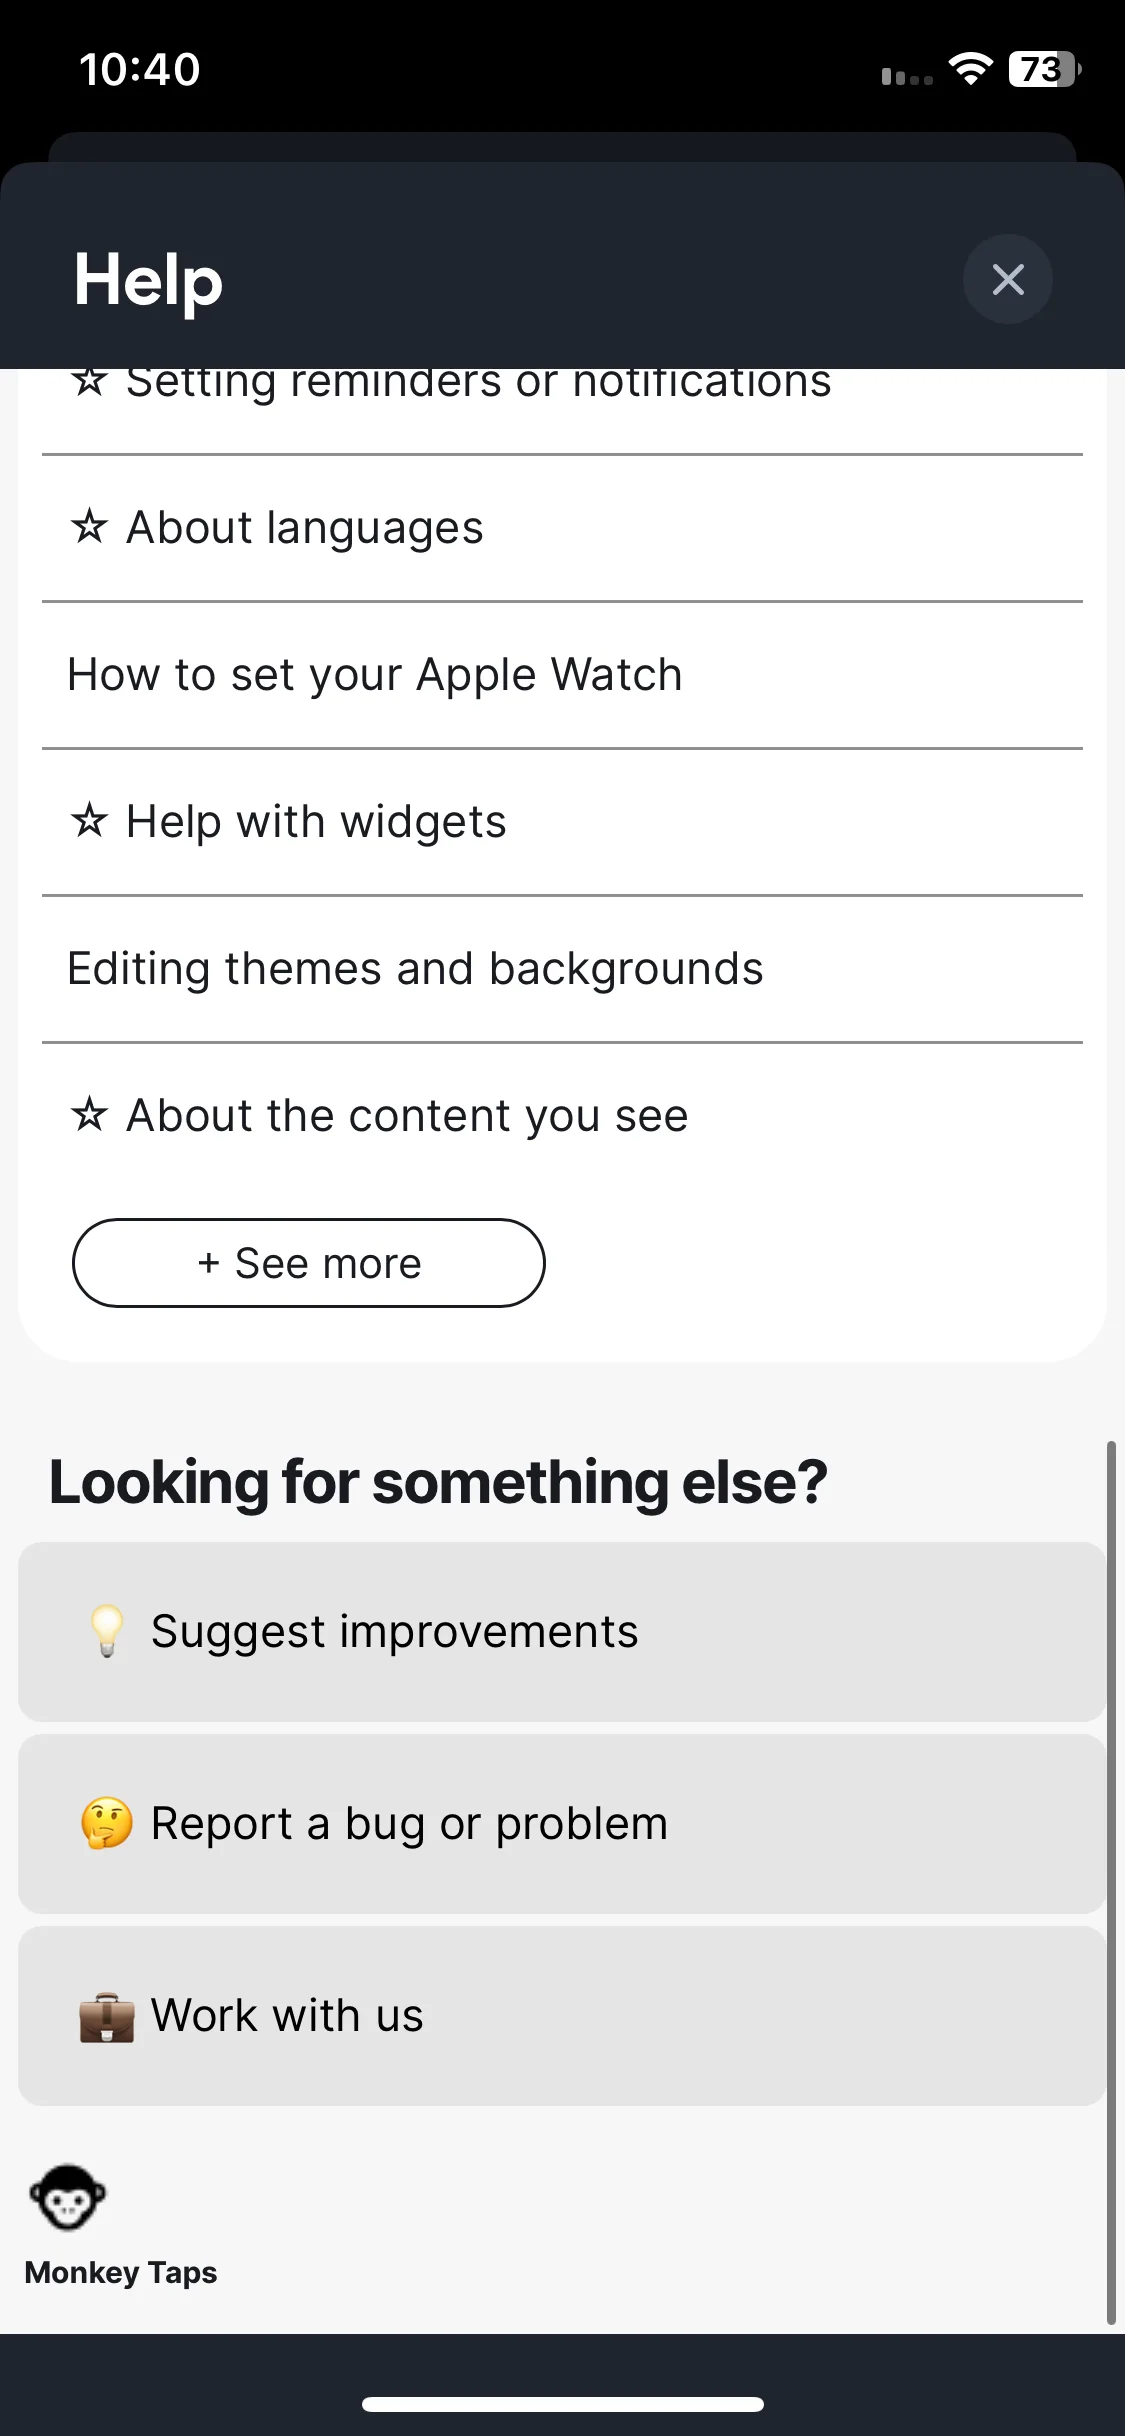Open Help with widgets topic

[x=562, y=822]
